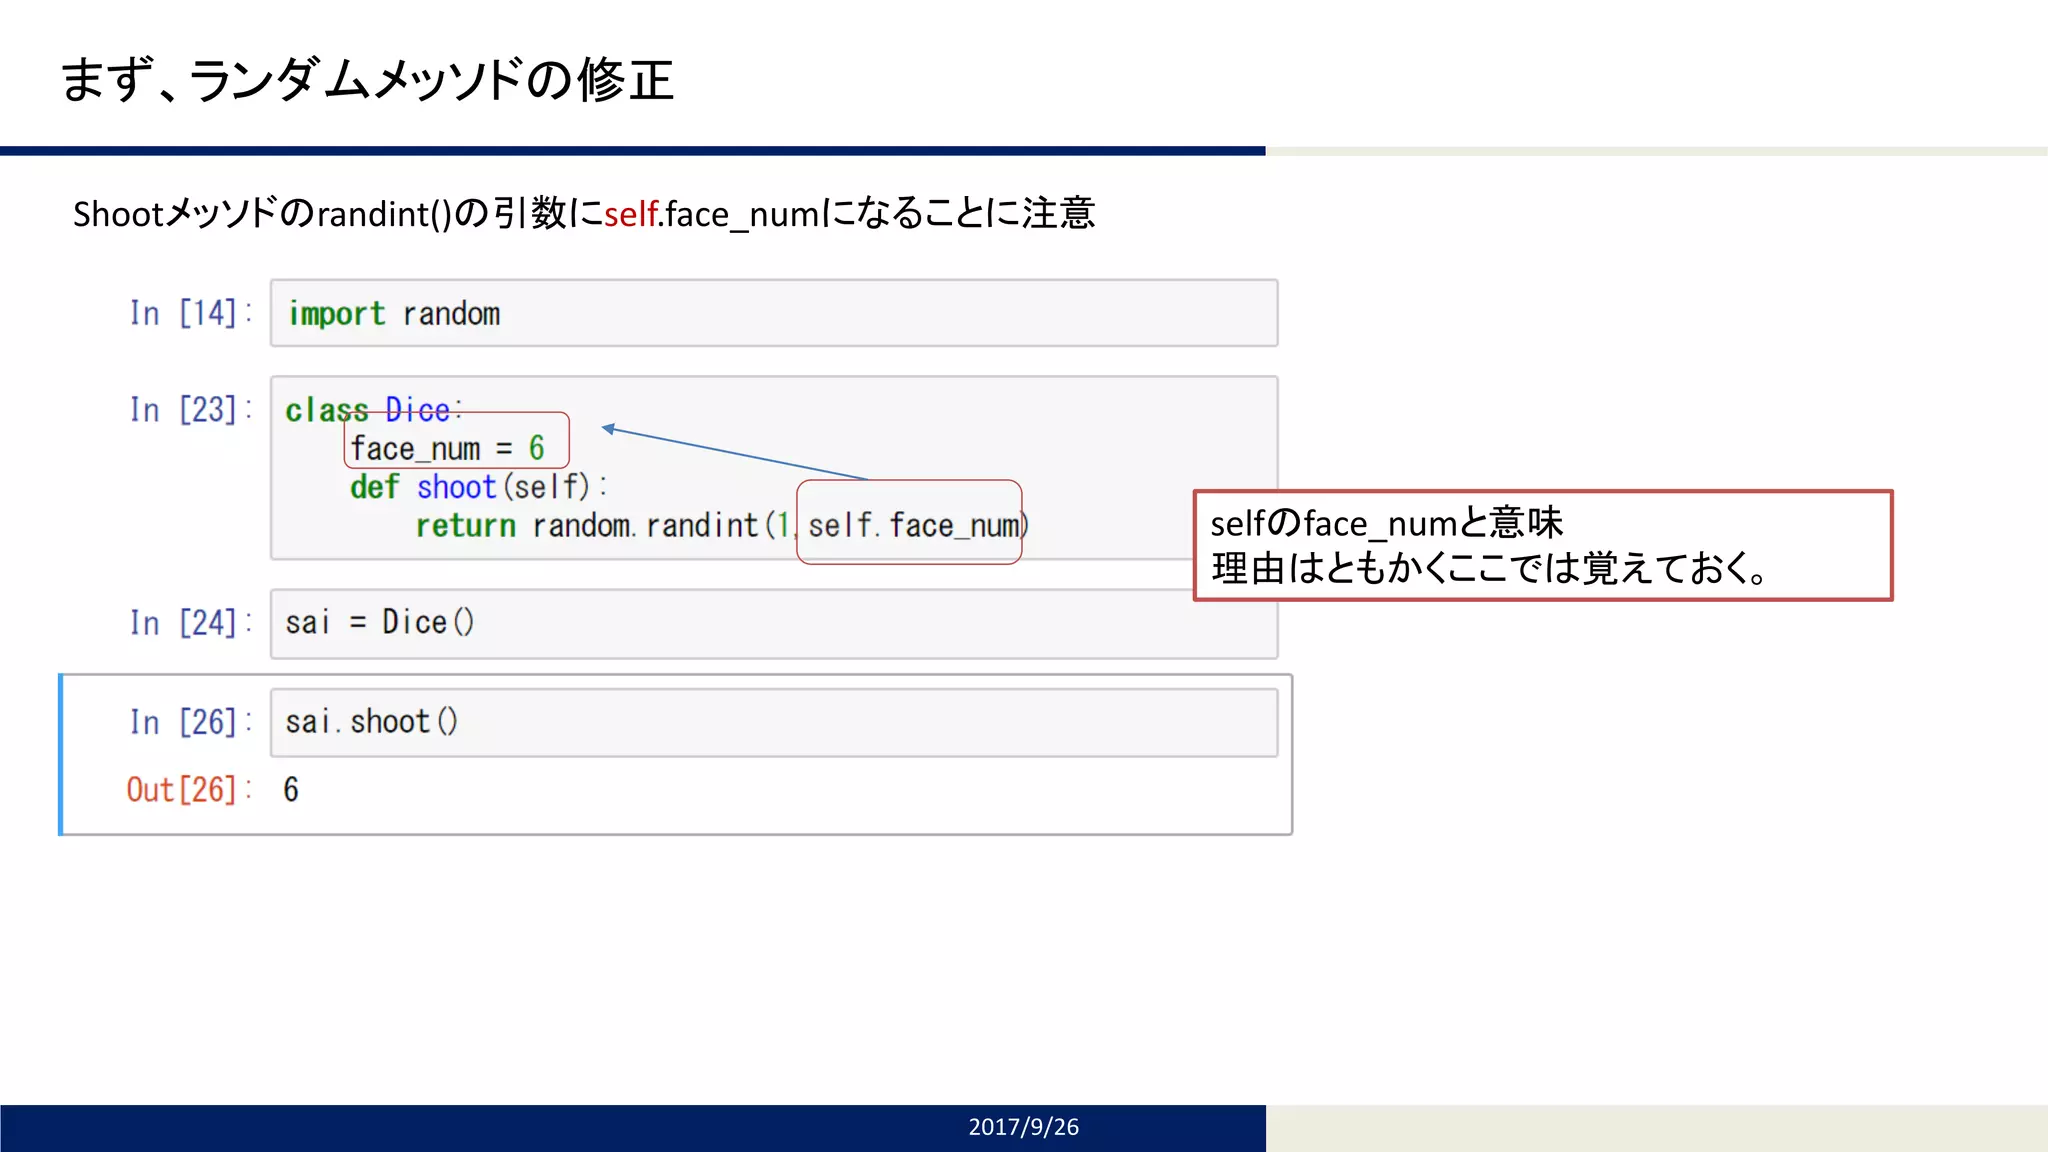Click the note 'selfのface_numと意味'
The height and width of the screenshot is (1152, 2048).
(1386, 523)
